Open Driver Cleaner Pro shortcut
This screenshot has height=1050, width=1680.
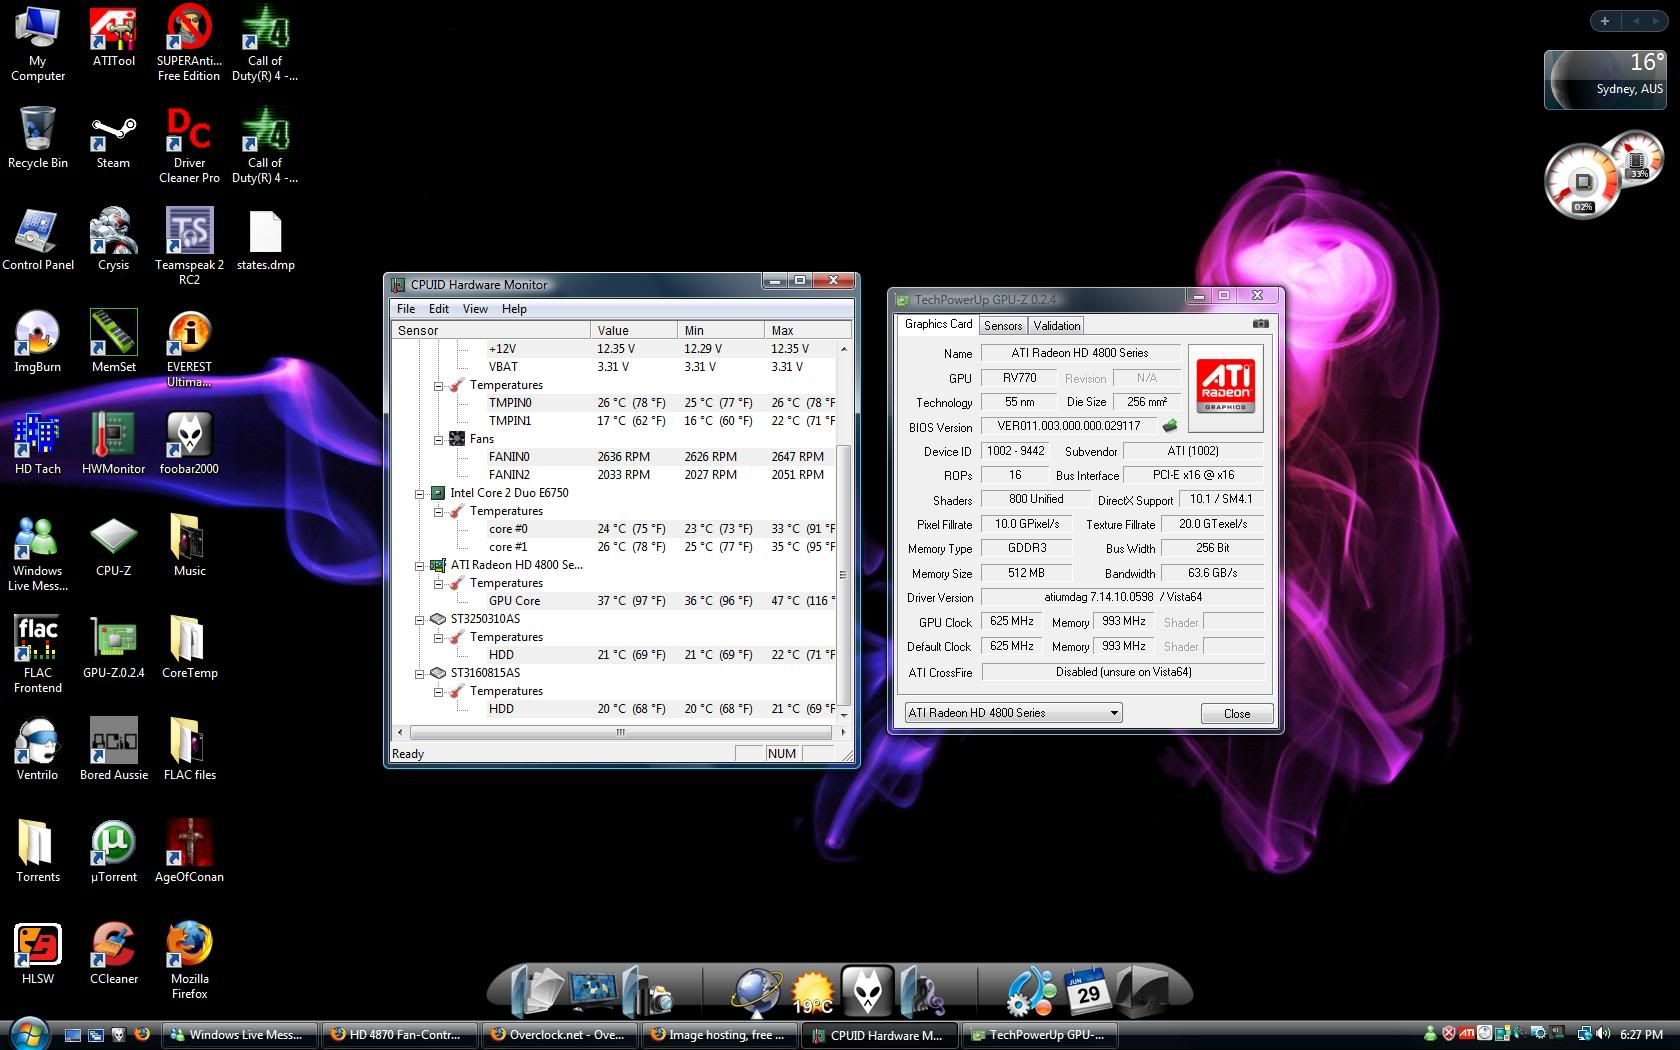tap(189, 145)
